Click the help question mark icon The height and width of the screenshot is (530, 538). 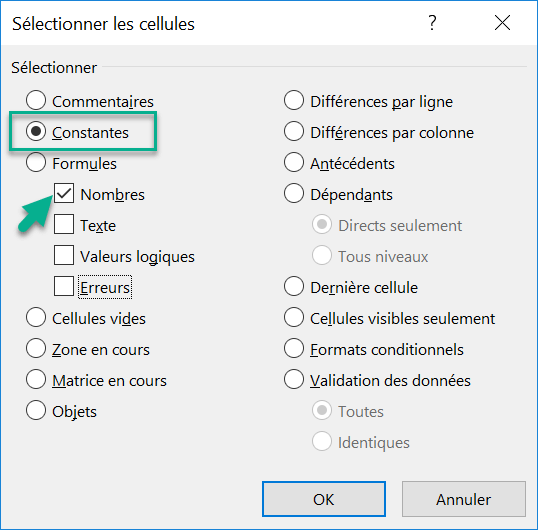432,23
